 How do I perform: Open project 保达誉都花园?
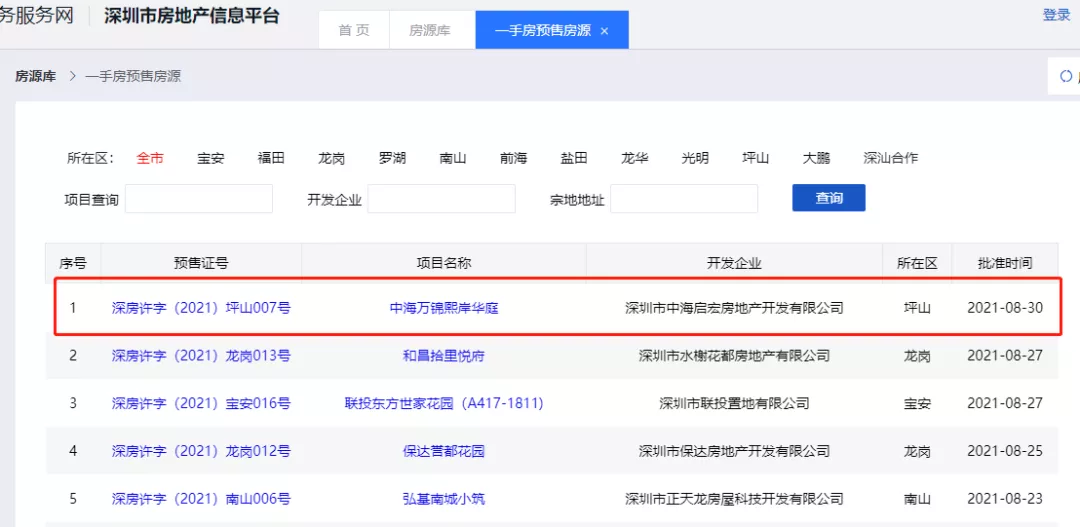(444, 451)
